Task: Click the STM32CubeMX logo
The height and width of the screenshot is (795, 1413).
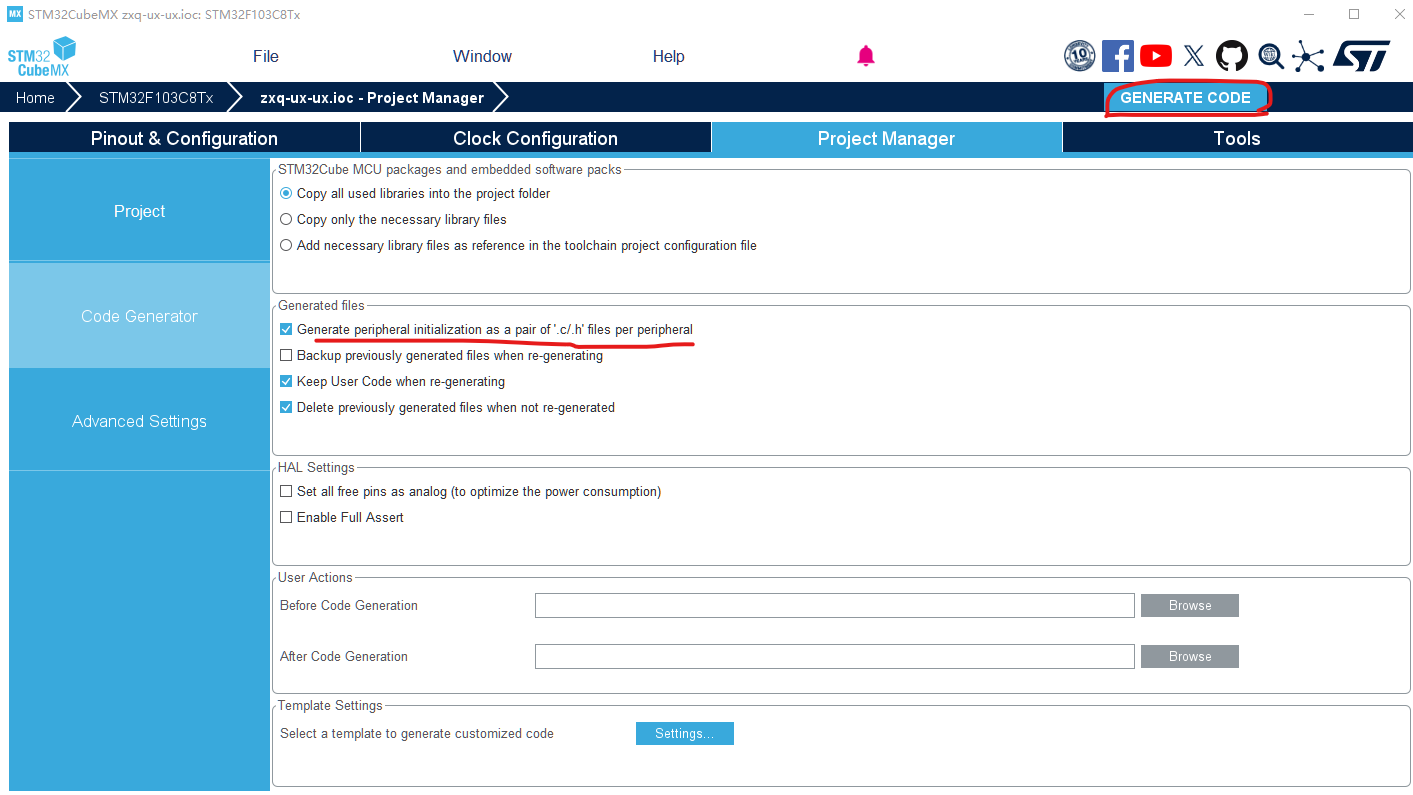Action: pos(42,57)
